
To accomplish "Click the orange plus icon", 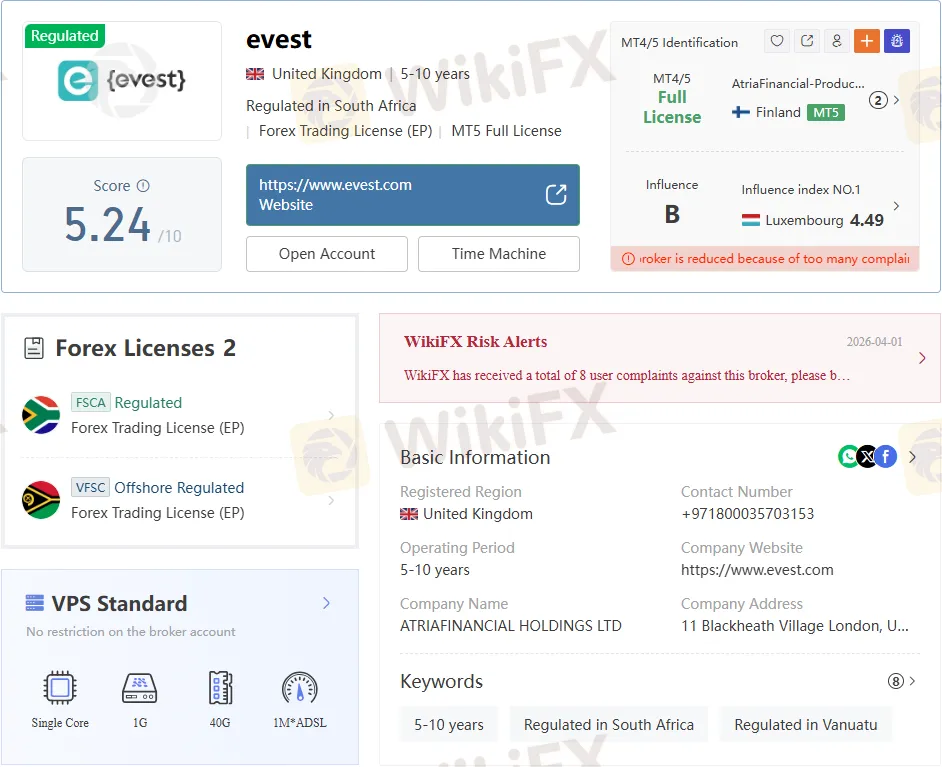I will (867, 41).
